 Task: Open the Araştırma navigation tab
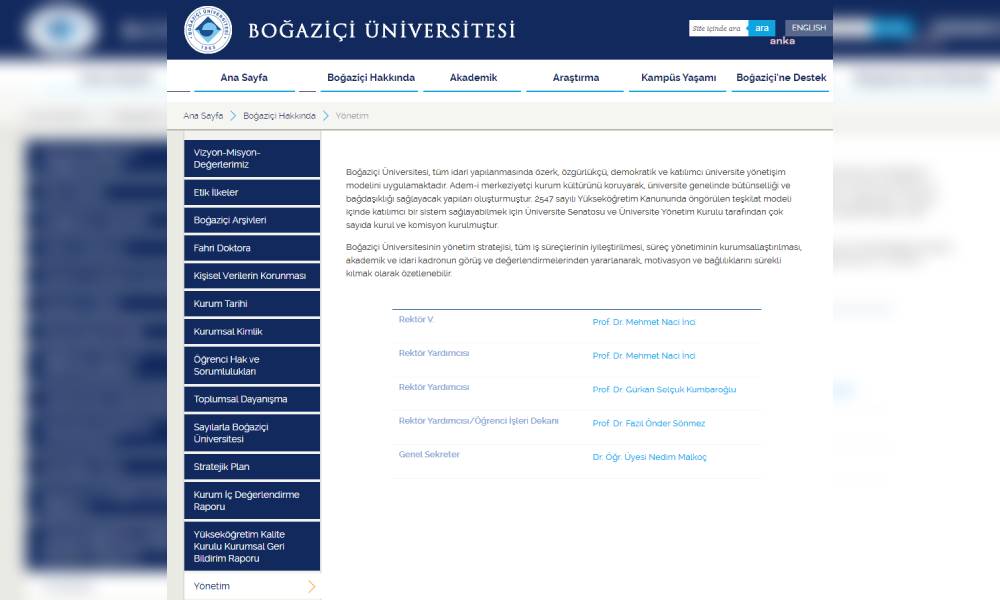click(576, 78)
